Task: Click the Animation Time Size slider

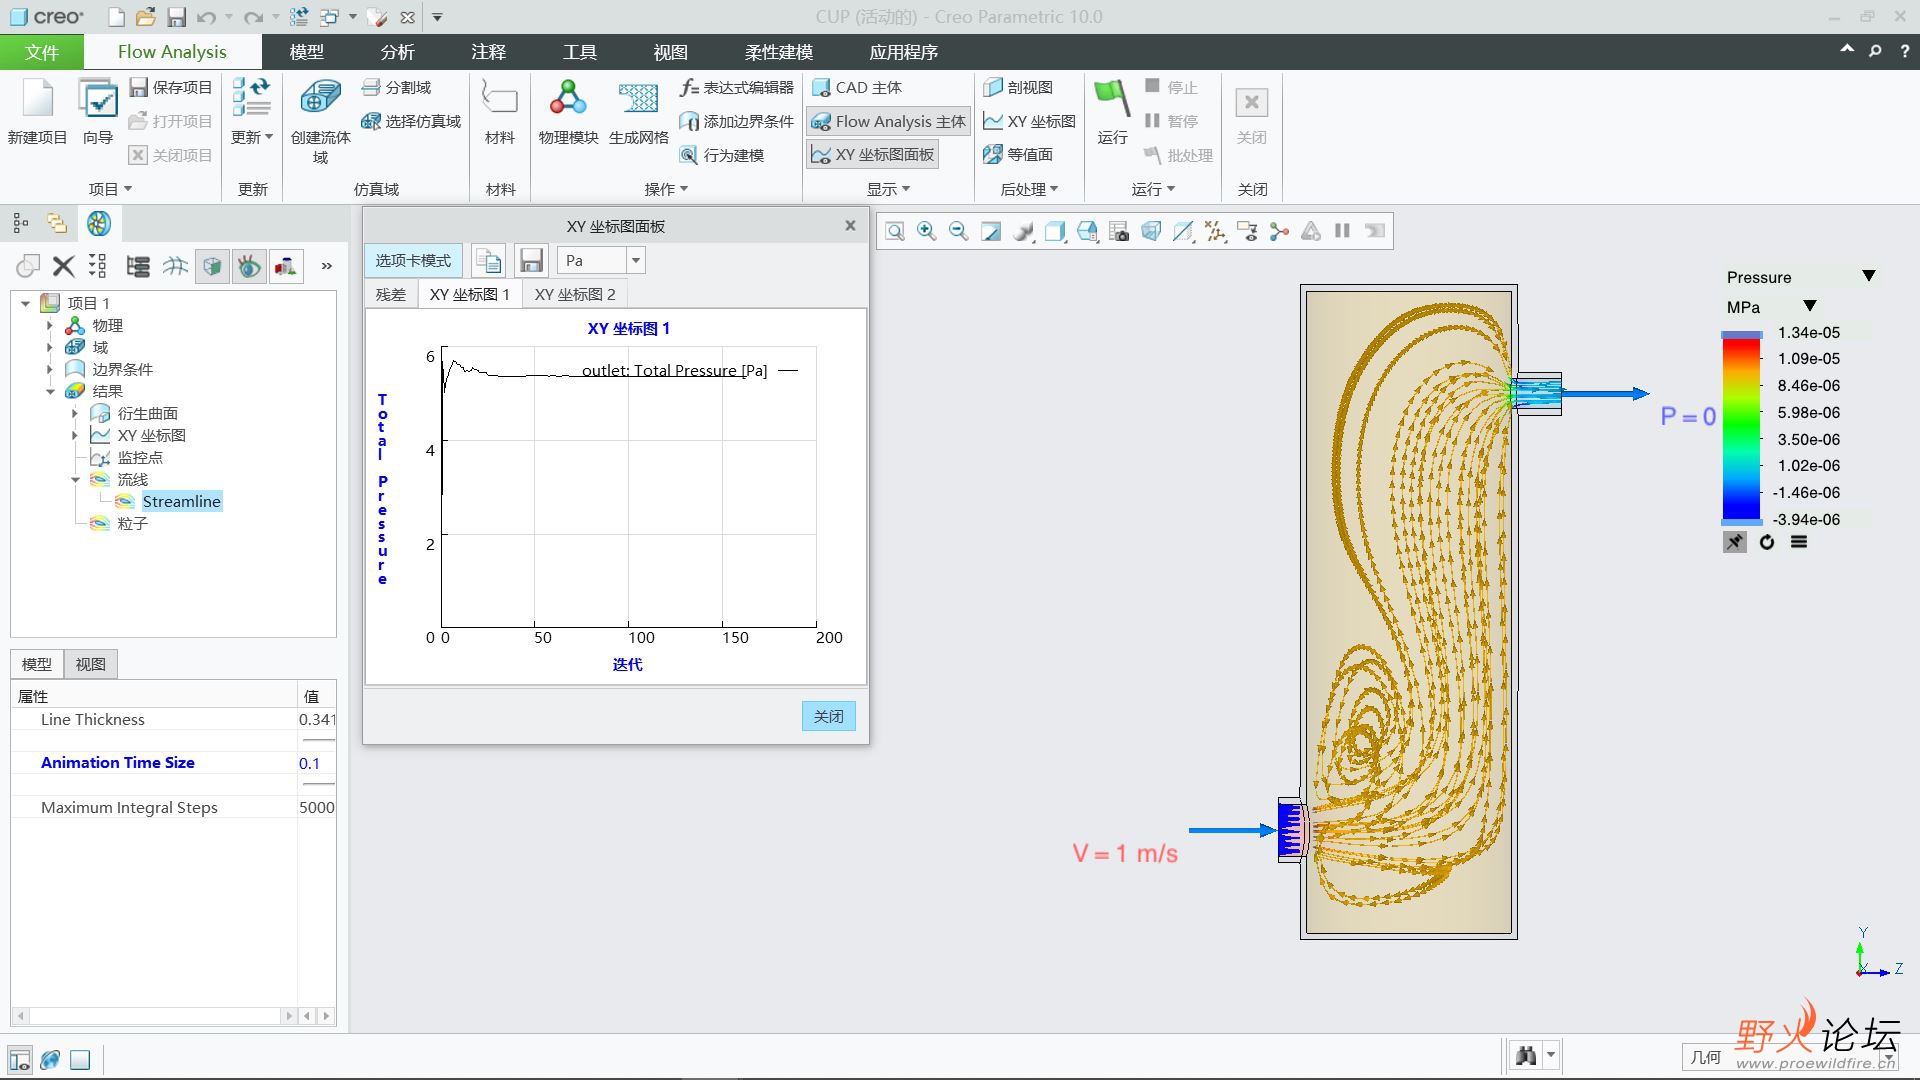Action: (318, 784)
